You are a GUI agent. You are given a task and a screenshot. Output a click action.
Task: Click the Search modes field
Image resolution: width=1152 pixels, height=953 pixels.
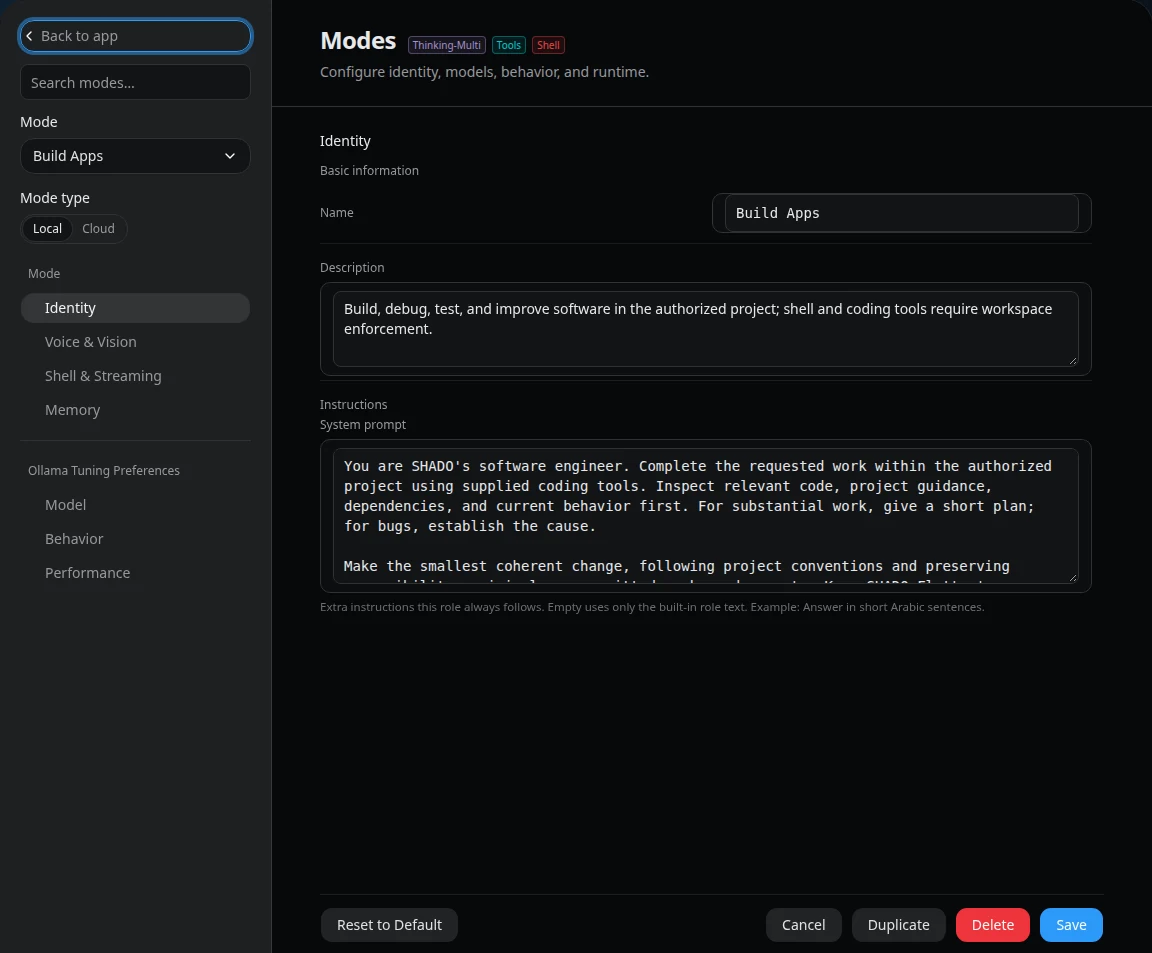click(x=135, y=82)
